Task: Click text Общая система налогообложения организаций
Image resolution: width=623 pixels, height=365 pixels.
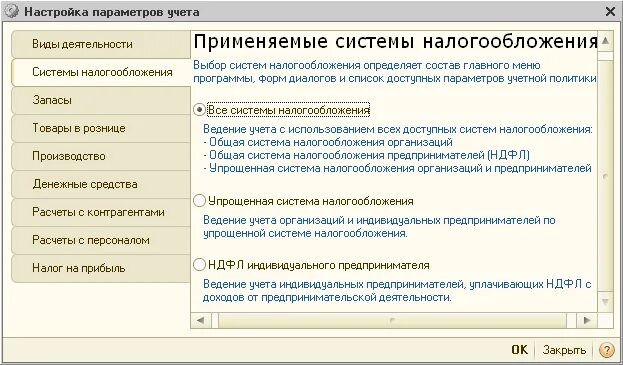Action: tap(331, 142)
